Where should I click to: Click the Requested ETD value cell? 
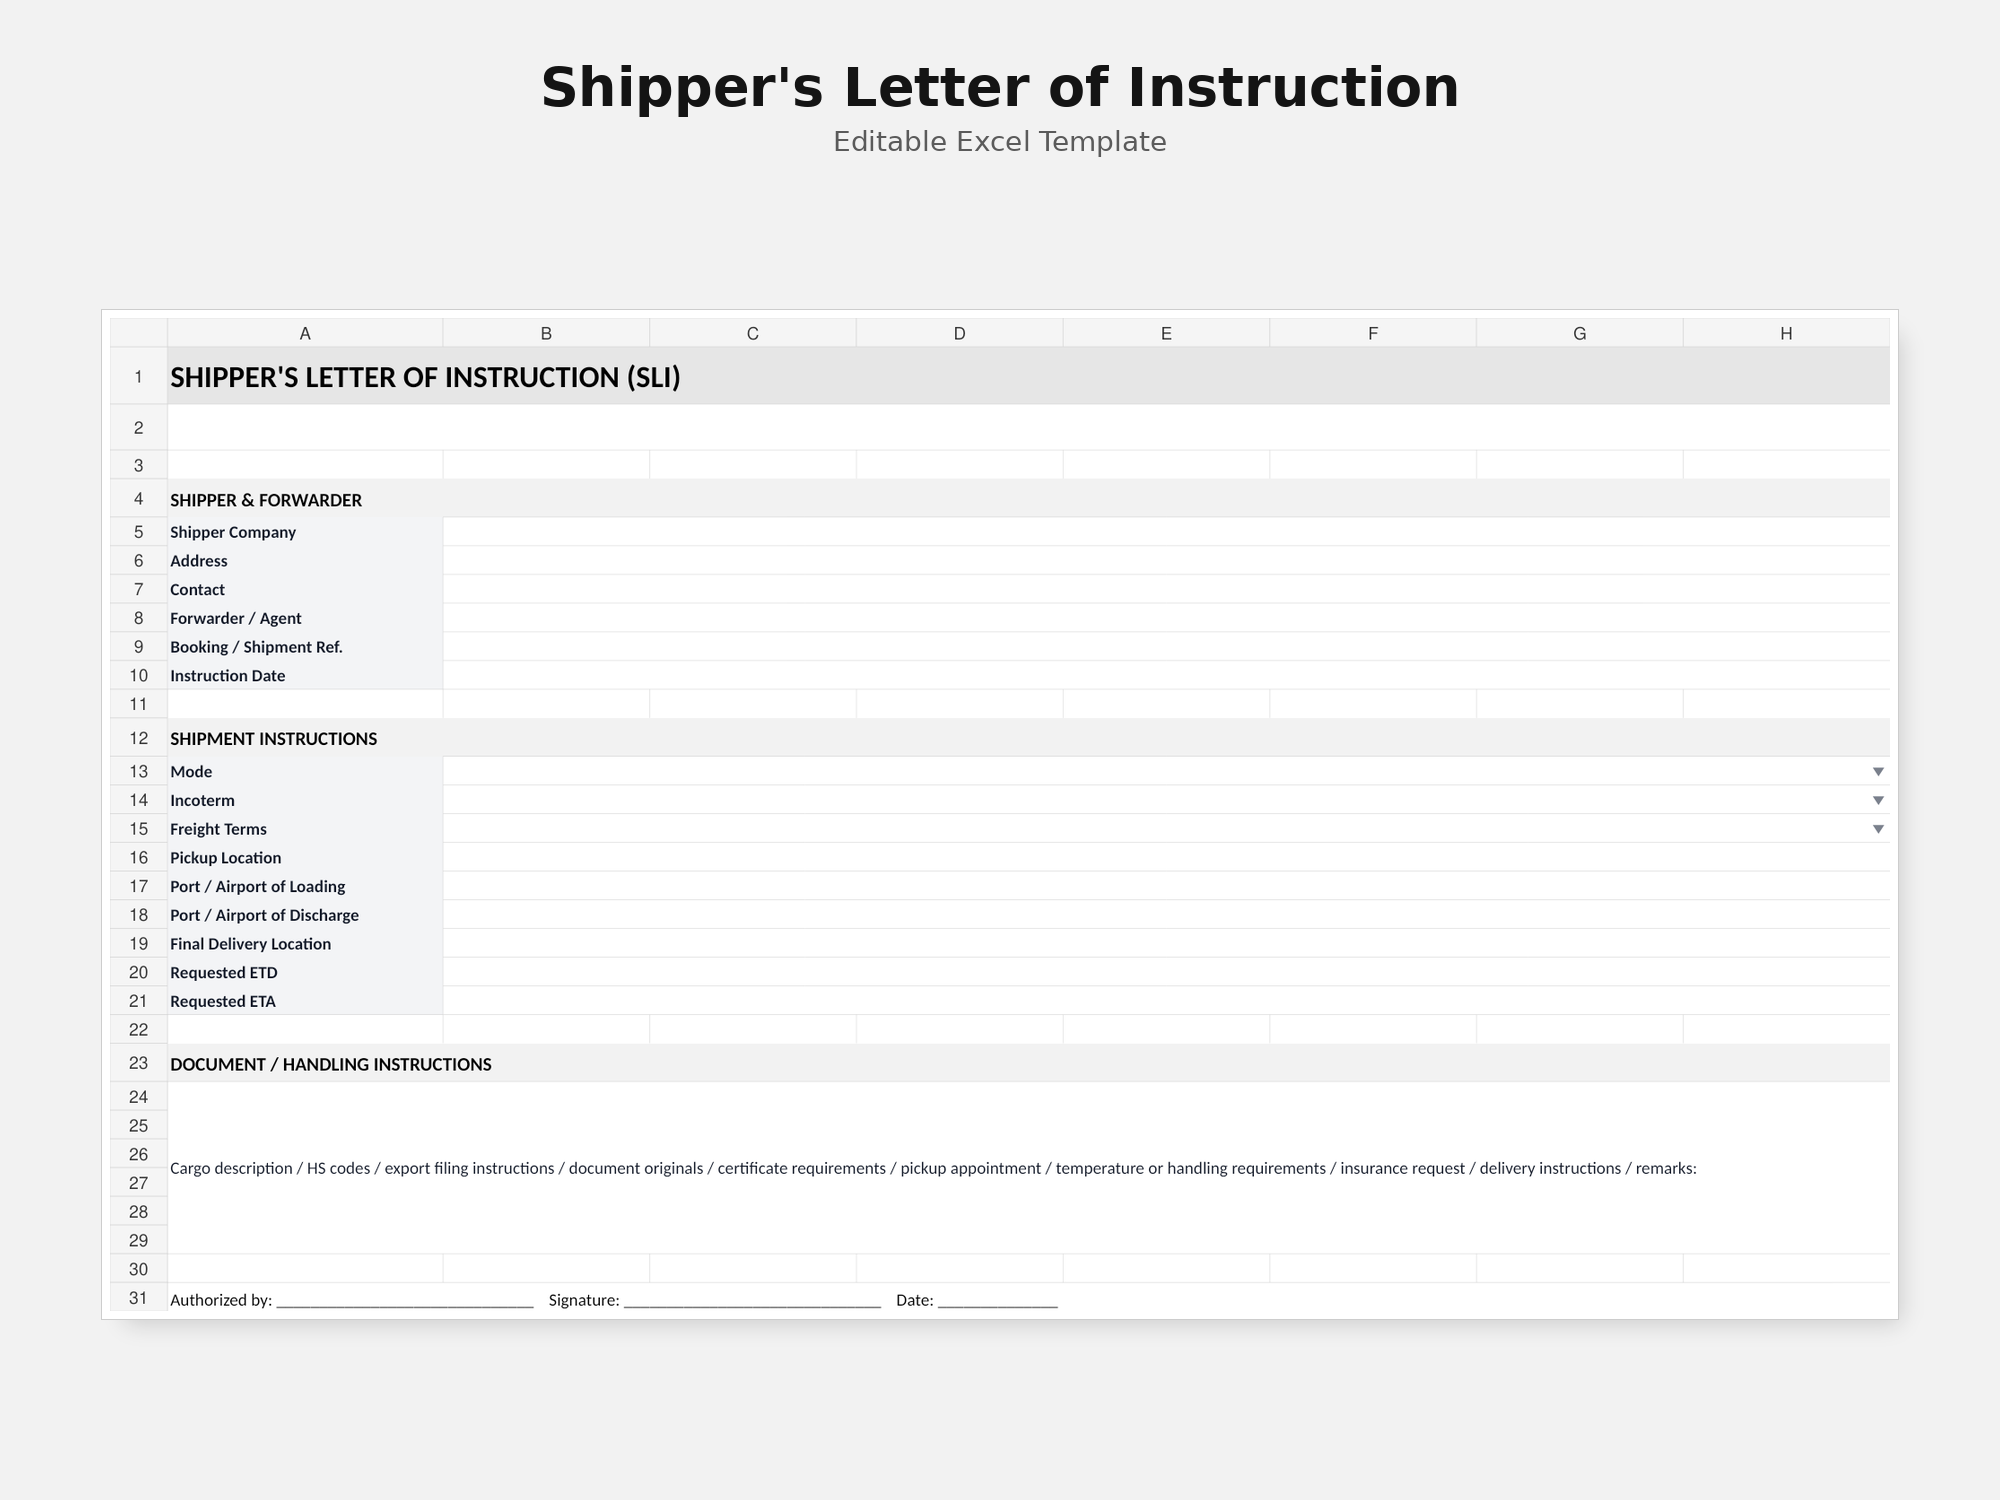pos(1166,972)
